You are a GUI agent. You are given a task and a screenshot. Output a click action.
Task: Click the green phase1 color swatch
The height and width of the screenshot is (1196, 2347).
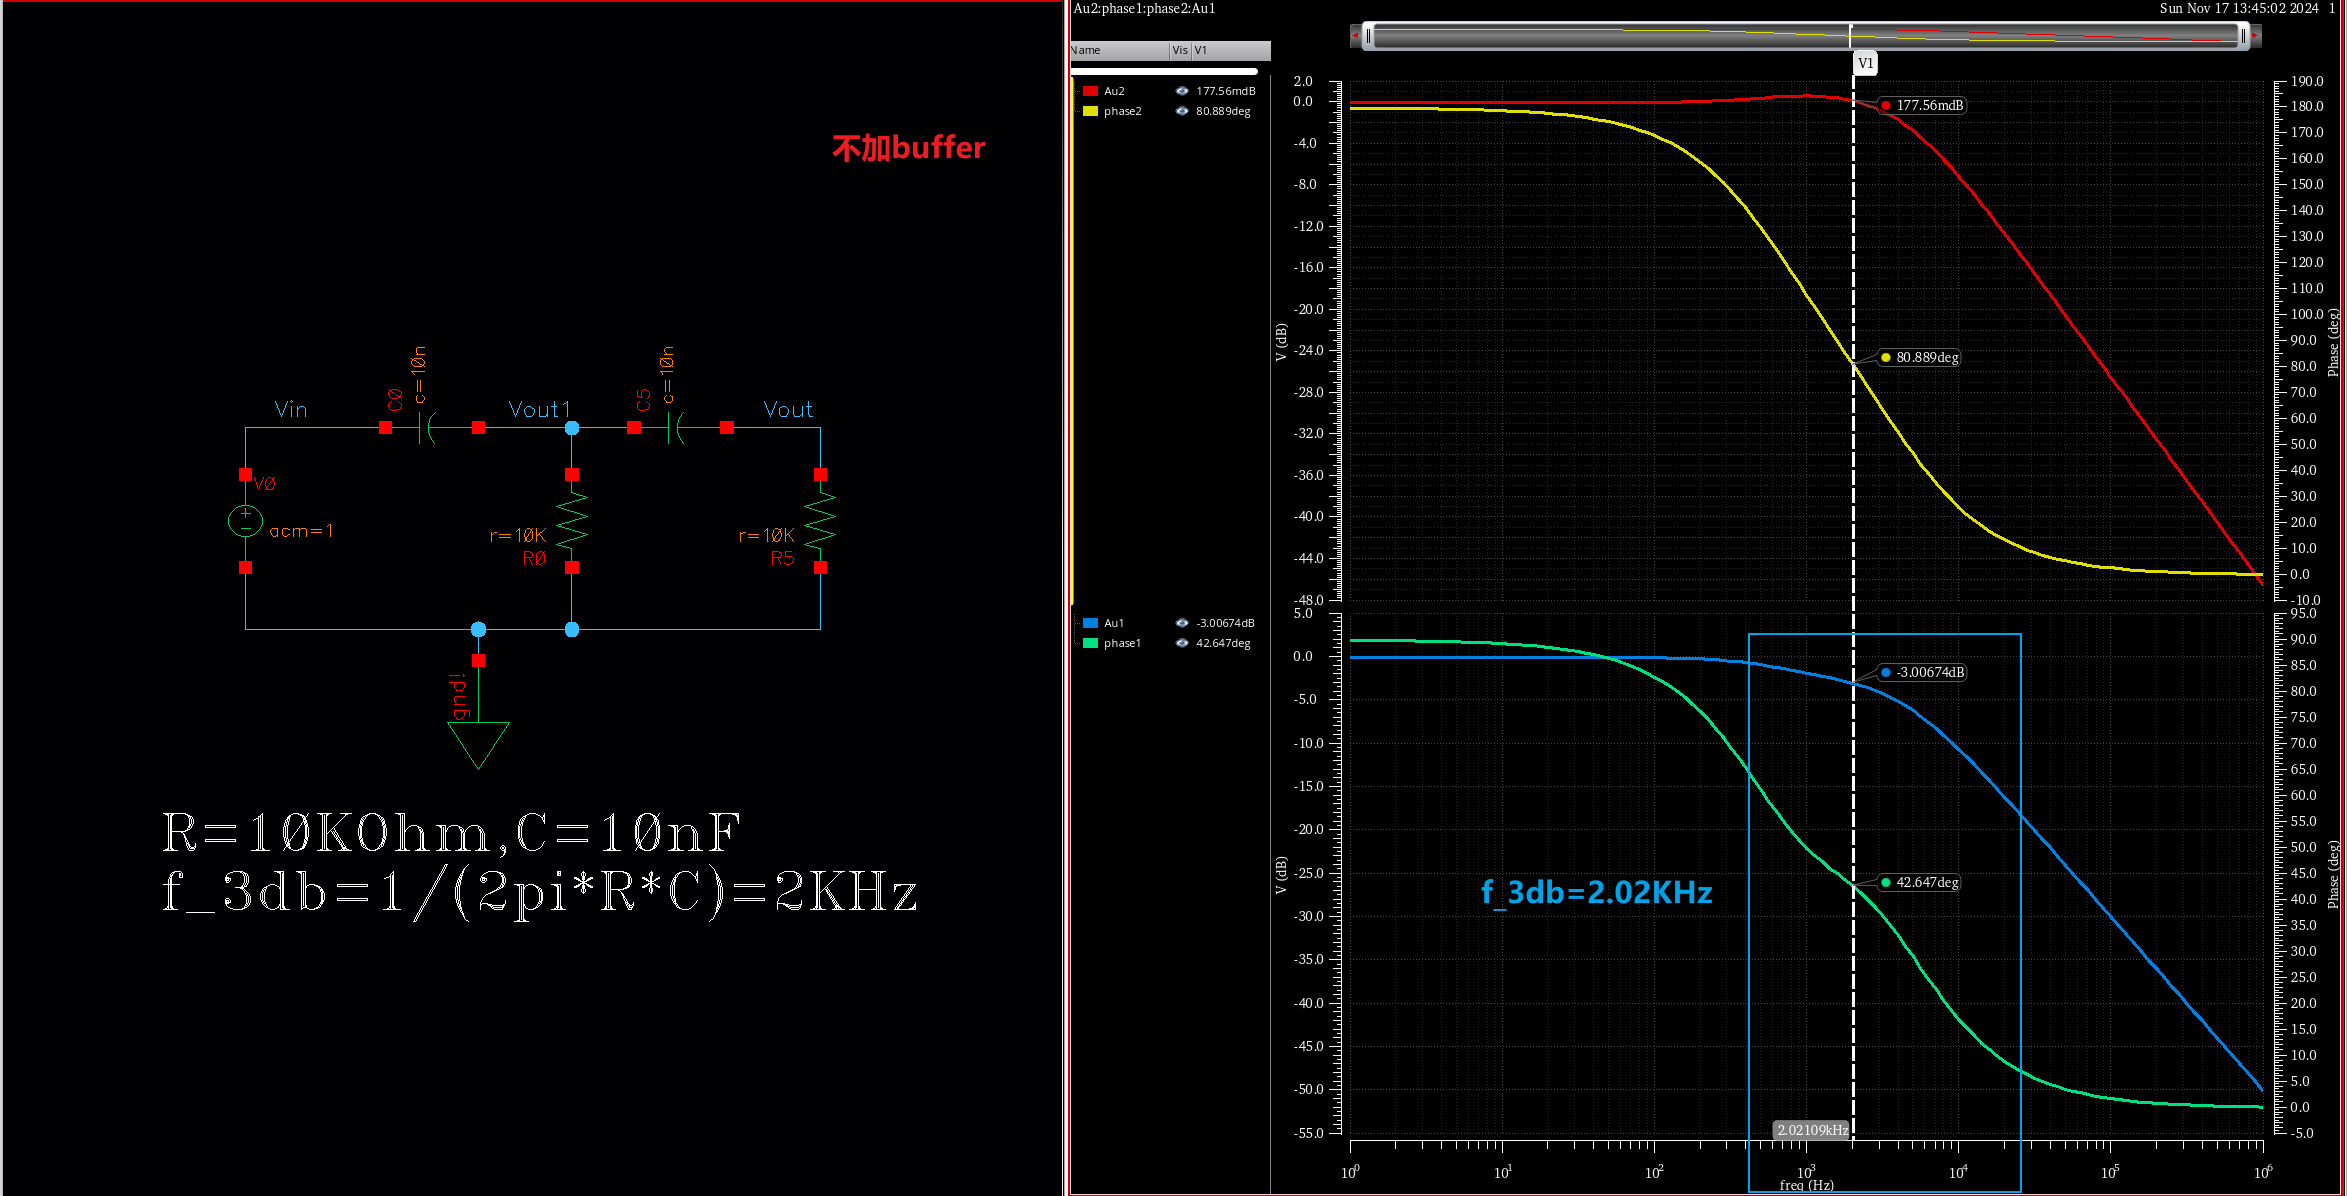tap(1090, 643)
